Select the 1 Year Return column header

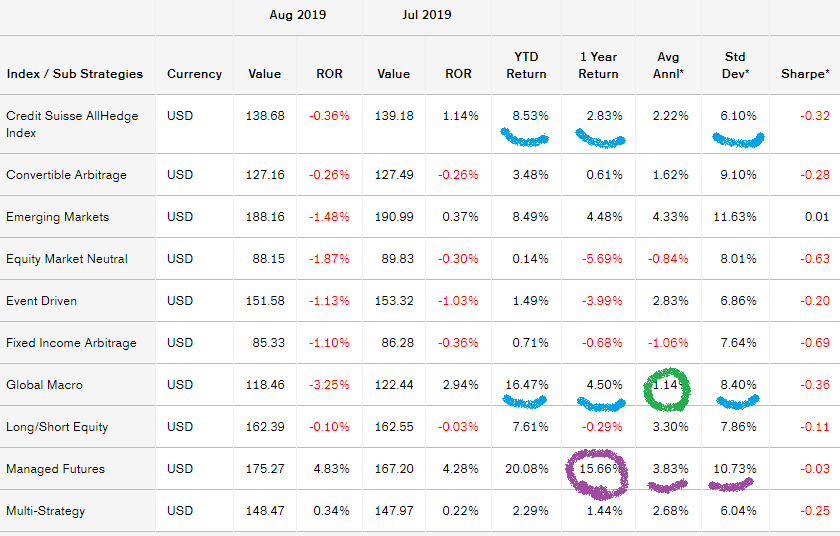(598, 65)
